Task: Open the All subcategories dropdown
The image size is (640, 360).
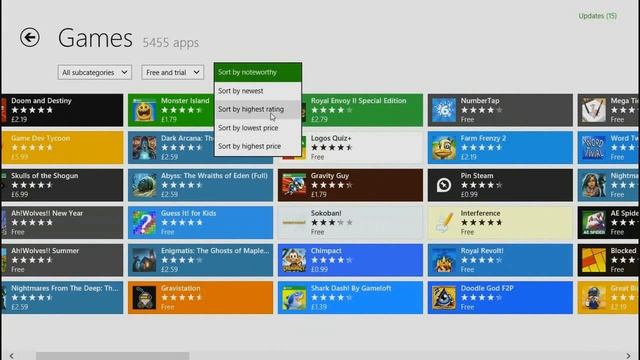Action: coord(95,72)
